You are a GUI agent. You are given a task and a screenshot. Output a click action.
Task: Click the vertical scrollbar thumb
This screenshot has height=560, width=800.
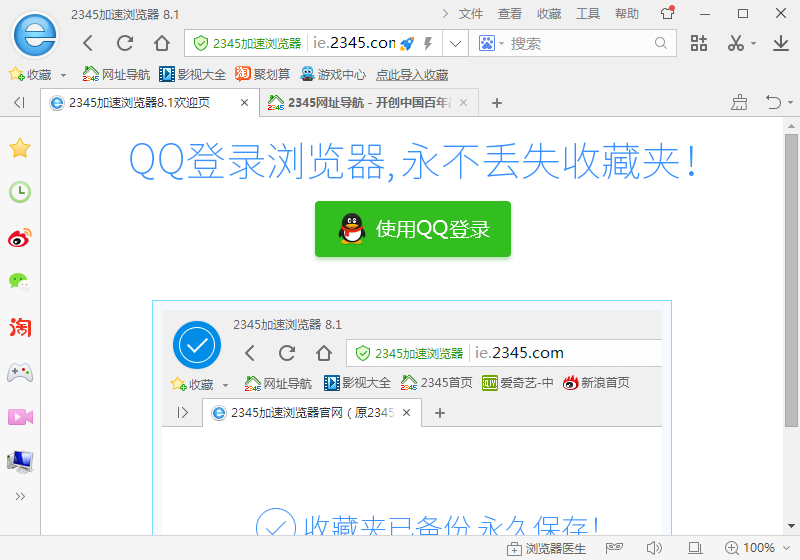click(x=791, y=280)
